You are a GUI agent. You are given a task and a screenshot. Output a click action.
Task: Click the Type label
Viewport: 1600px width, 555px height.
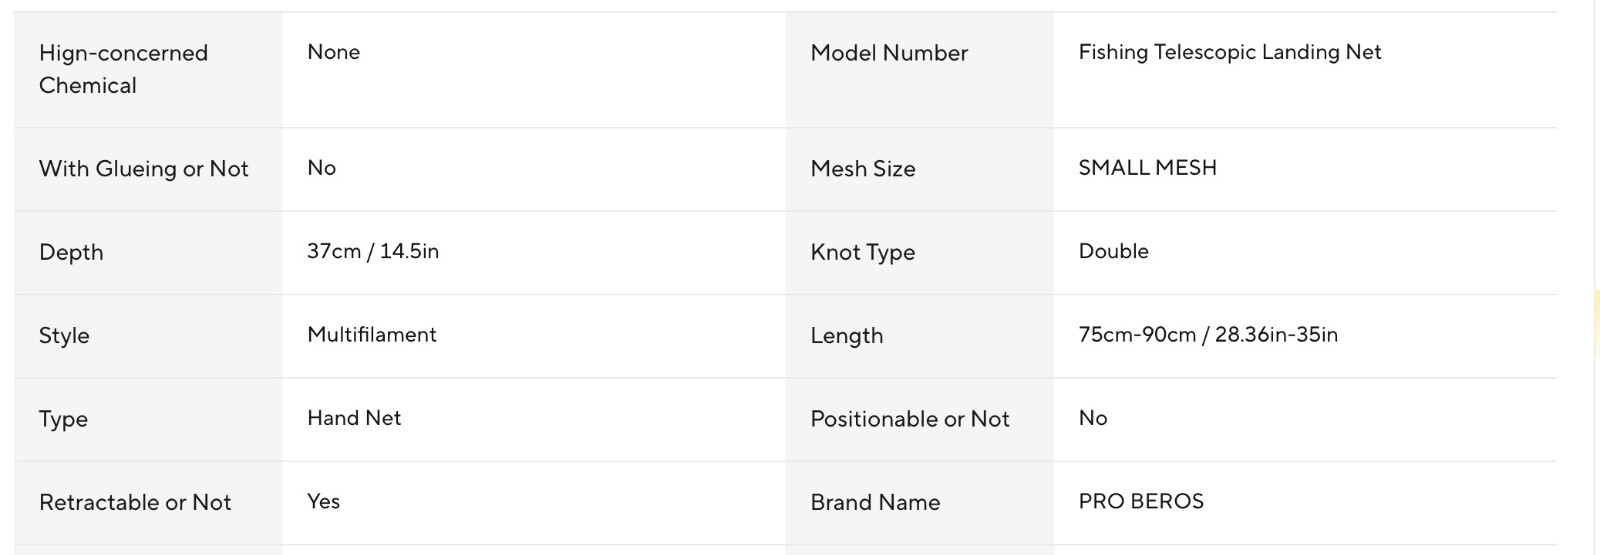coord(63,419)
